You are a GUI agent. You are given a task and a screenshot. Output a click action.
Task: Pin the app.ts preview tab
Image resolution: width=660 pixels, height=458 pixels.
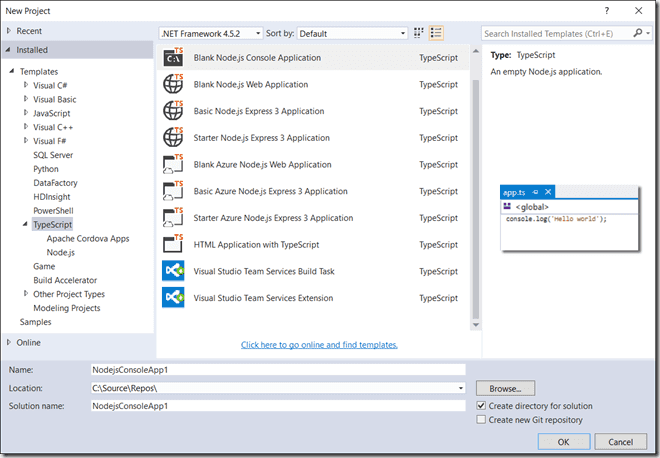point(535,192)
